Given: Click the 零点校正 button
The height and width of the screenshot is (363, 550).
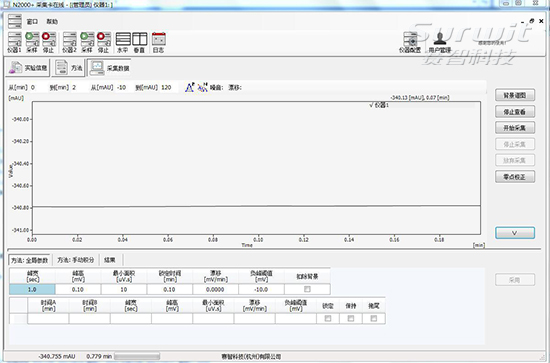Looking at the screenshot, I should tap(515, 177).
